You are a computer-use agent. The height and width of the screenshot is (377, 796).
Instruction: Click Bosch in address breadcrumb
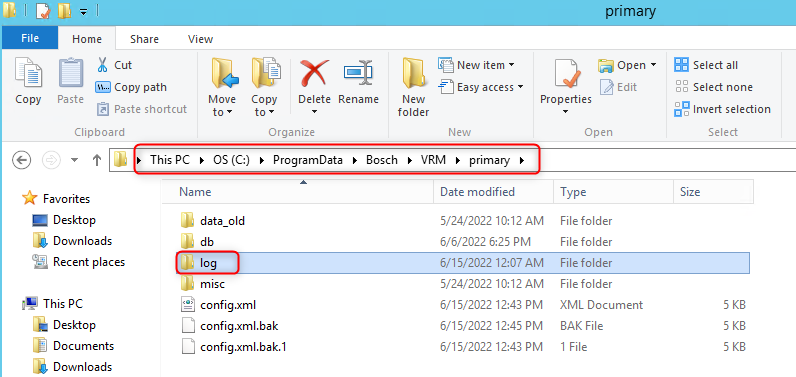tap(382, 160)
